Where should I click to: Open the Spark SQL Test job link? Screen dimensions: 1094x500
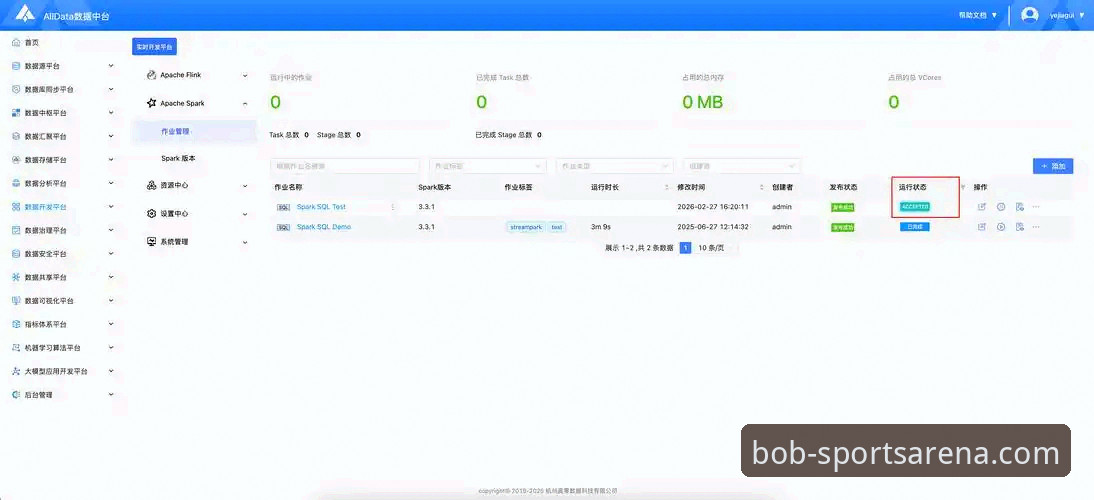point(321,207)
